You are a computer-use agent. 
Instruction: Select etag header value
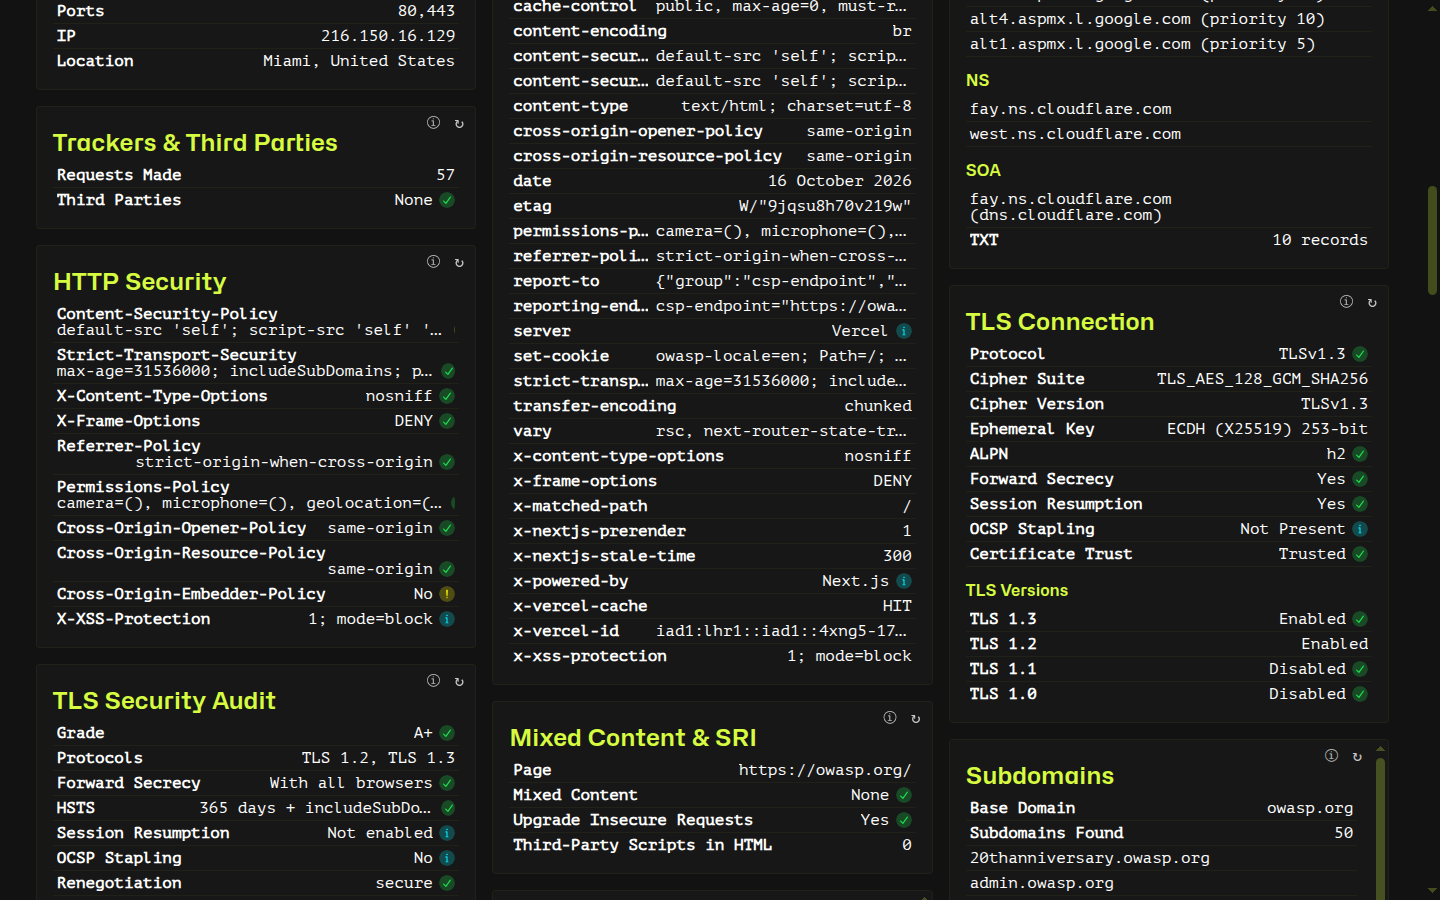pos(825,206)
